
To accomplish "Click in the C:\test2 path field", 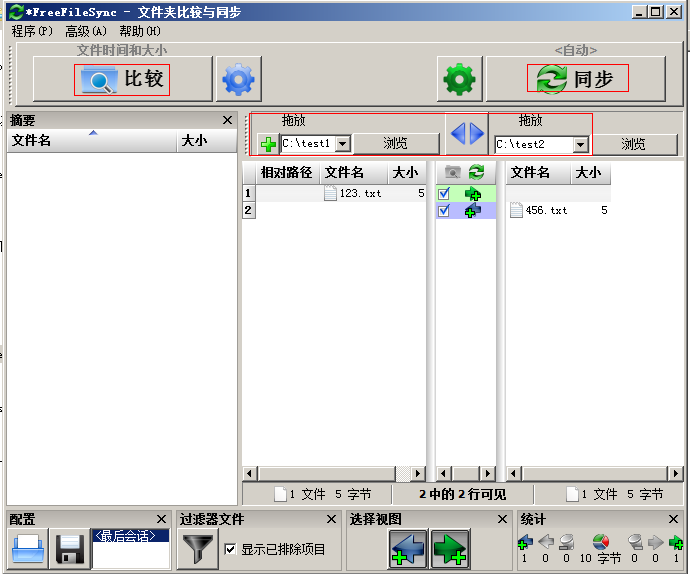I will 534,144.
